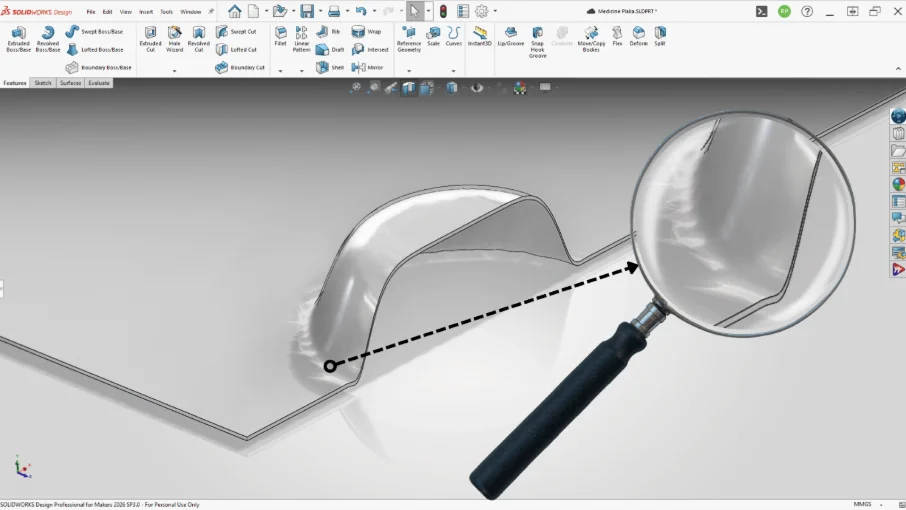Open the Hole Wizard tool
This screenshot has height=510, width=906.
point(174,39)
